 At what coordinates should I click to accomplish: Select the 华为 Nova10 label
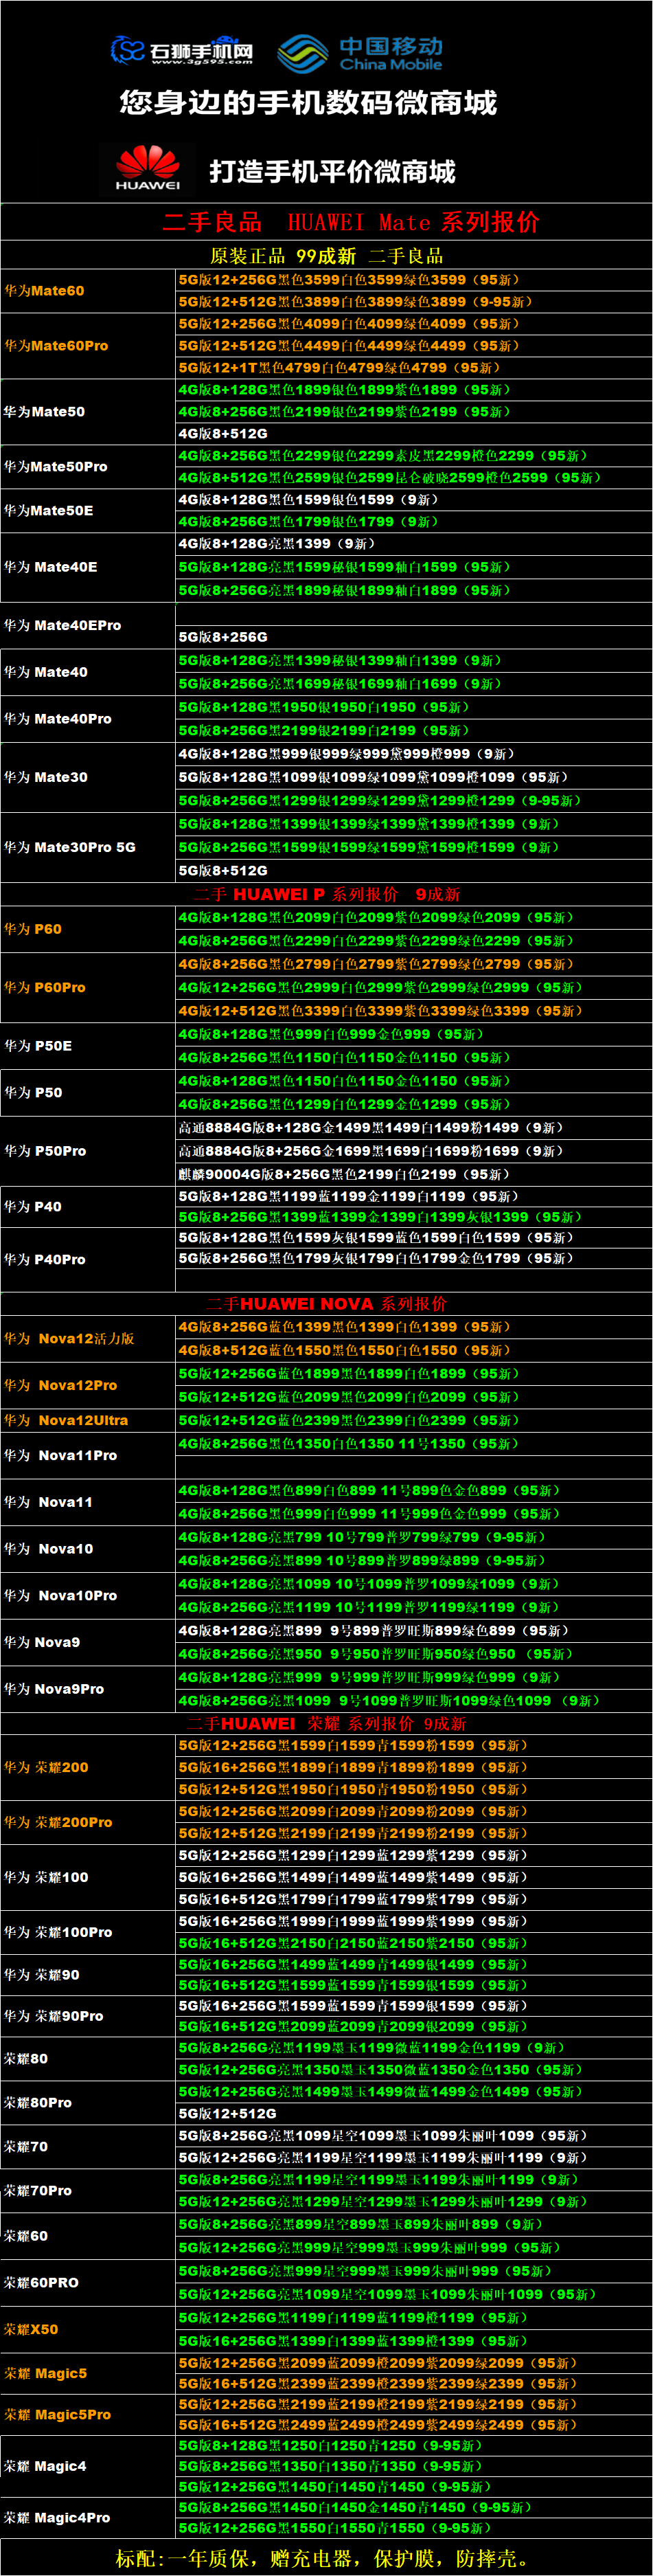49,1549
